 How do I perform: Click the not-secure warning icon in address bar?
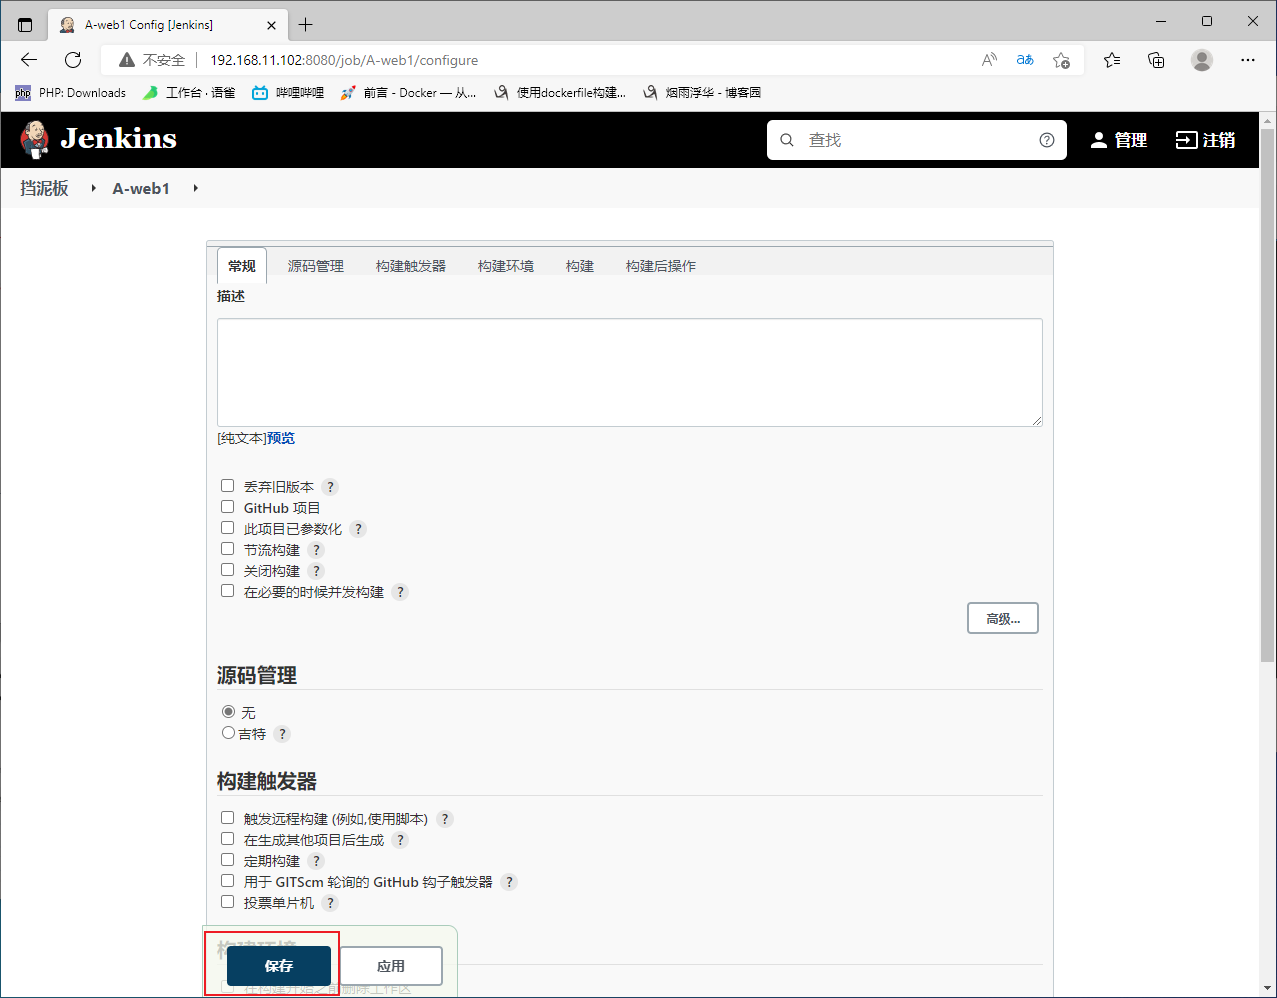127,60
